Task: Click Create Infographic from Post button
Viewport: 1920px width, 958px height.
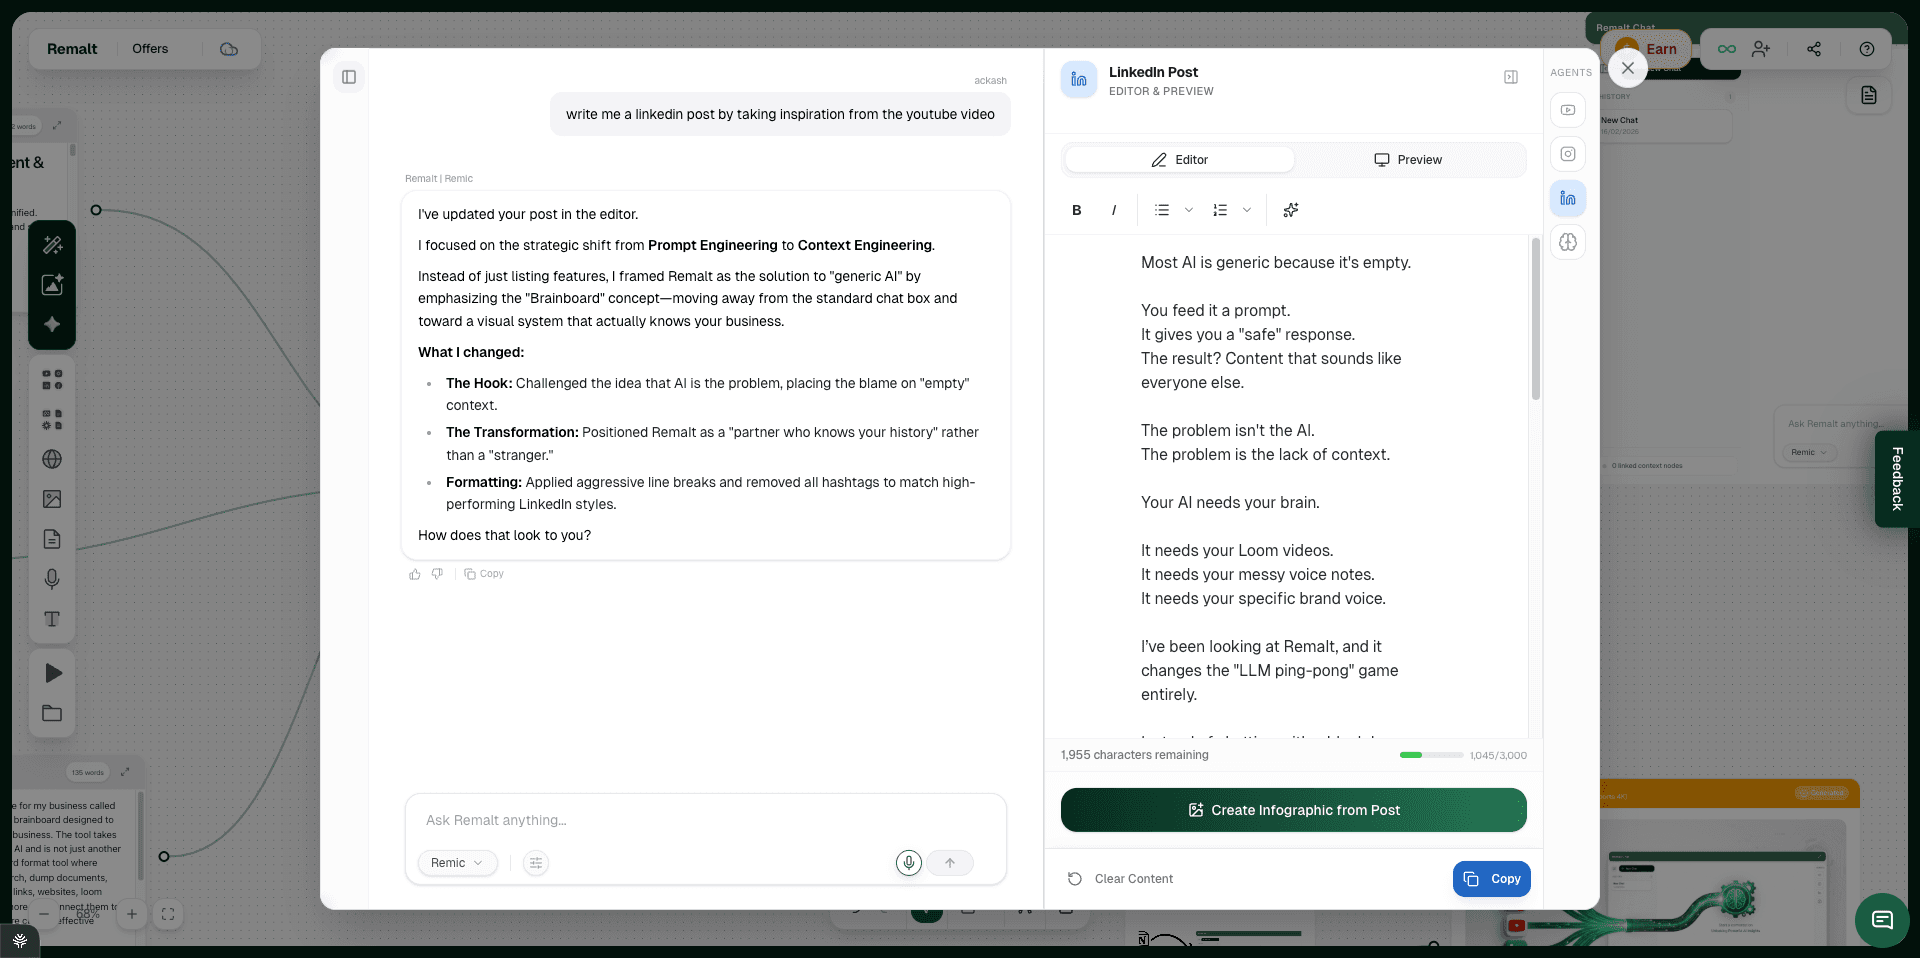Action: click(1293, 810)
